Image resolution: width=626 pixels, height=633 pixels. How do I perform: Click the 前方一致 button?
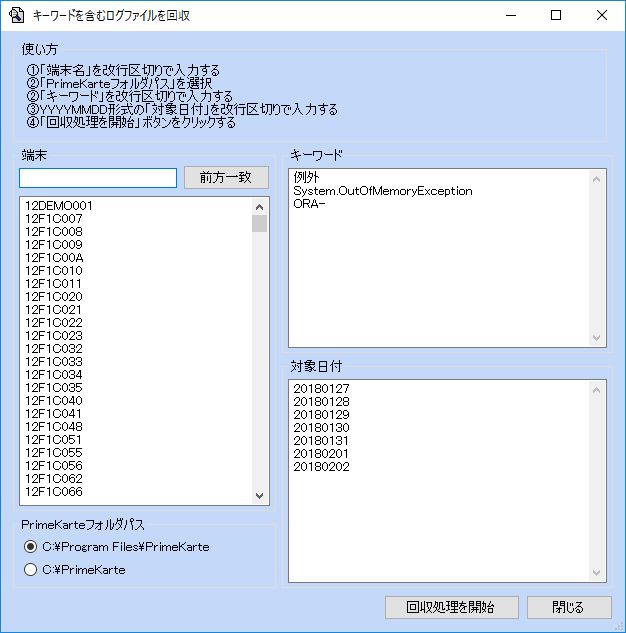click(226, 177)
